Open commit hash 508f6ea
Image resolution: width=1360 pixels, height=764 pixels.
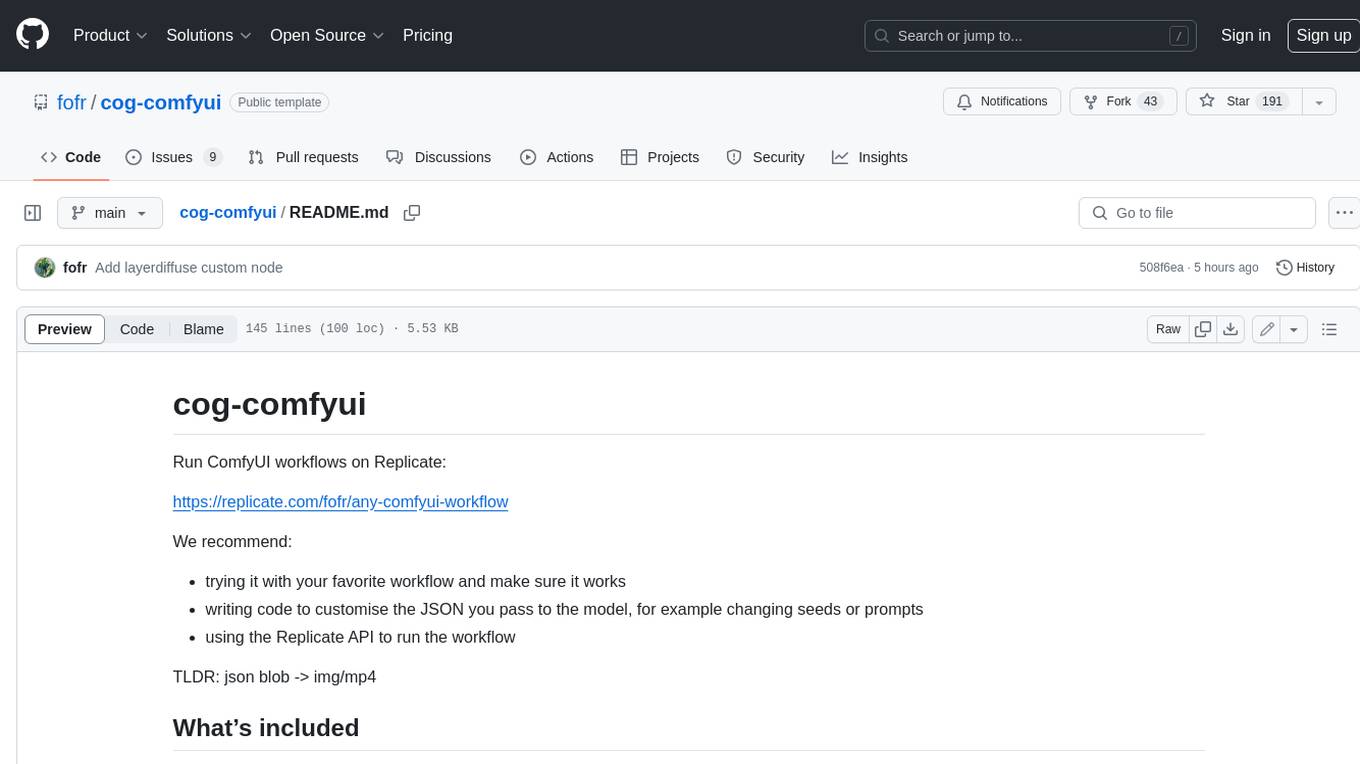click(x=1161, y=268)
